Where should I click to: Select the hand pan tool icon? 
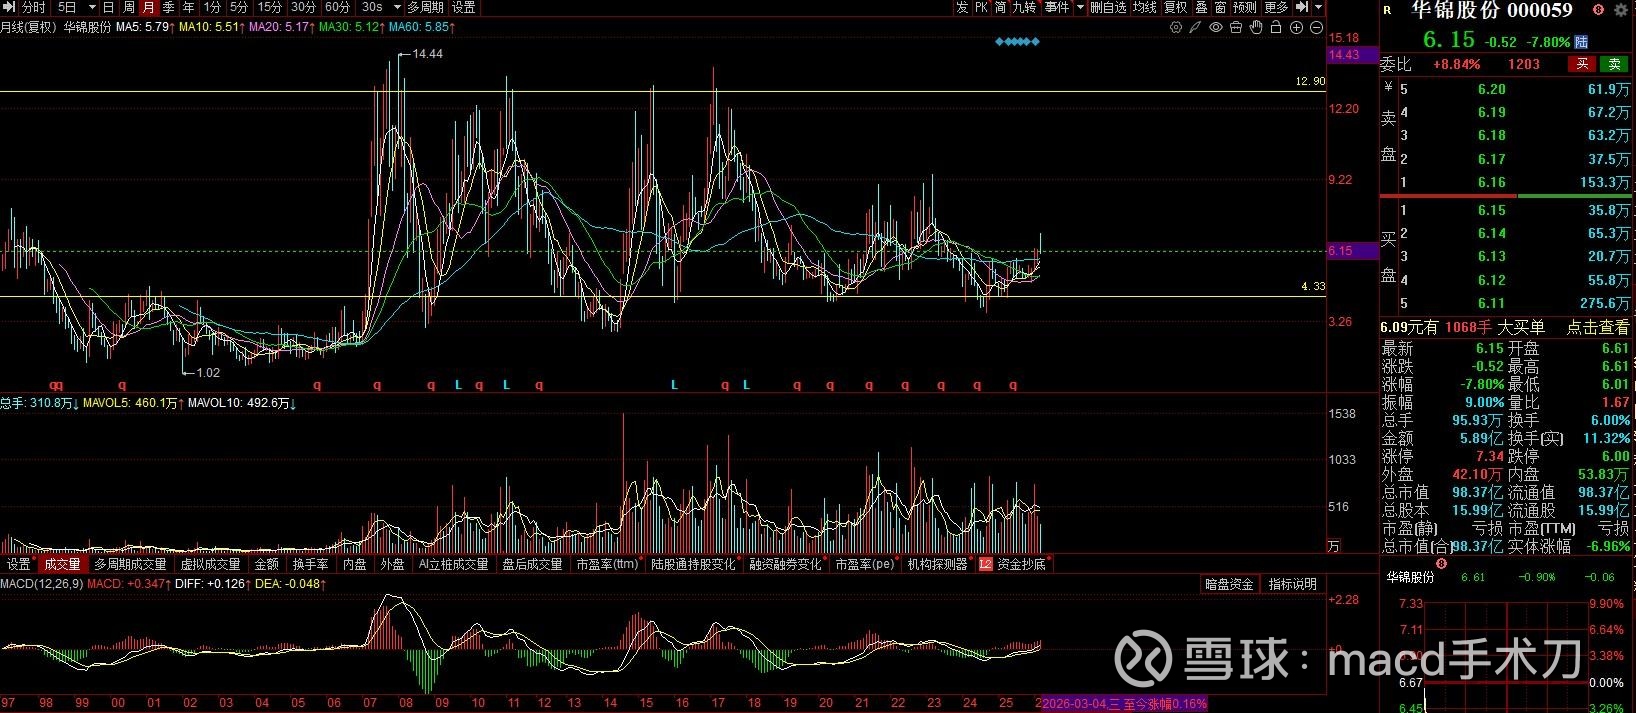tap(1256, 28)
